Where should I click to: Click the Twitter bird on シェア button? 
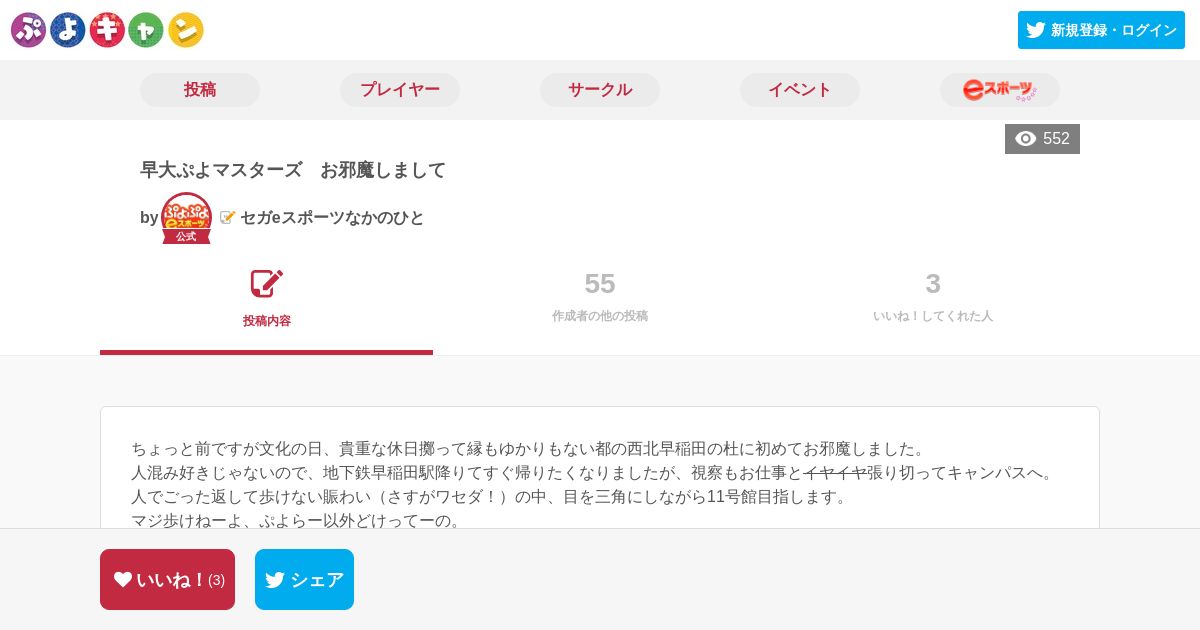[x=275, y=580]
